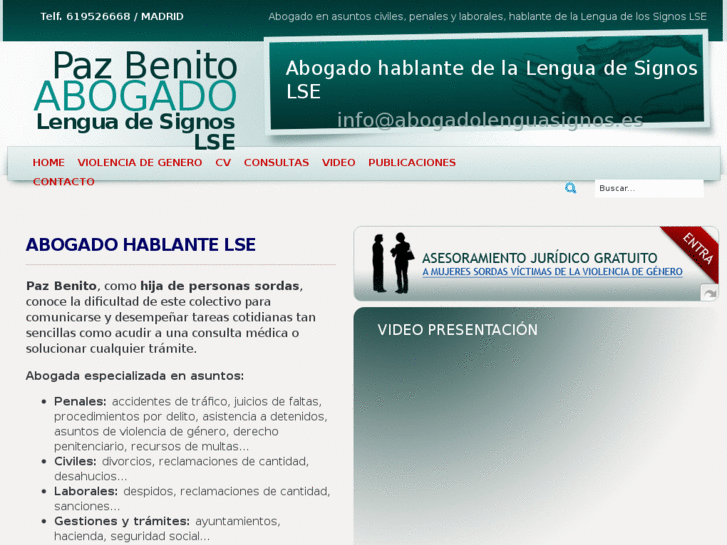Viewport: 727px width, 545px height.
Task: Click the ASESORAMIENTO JURÍDICO GRATUITO heading
Action: click(539, 257)
